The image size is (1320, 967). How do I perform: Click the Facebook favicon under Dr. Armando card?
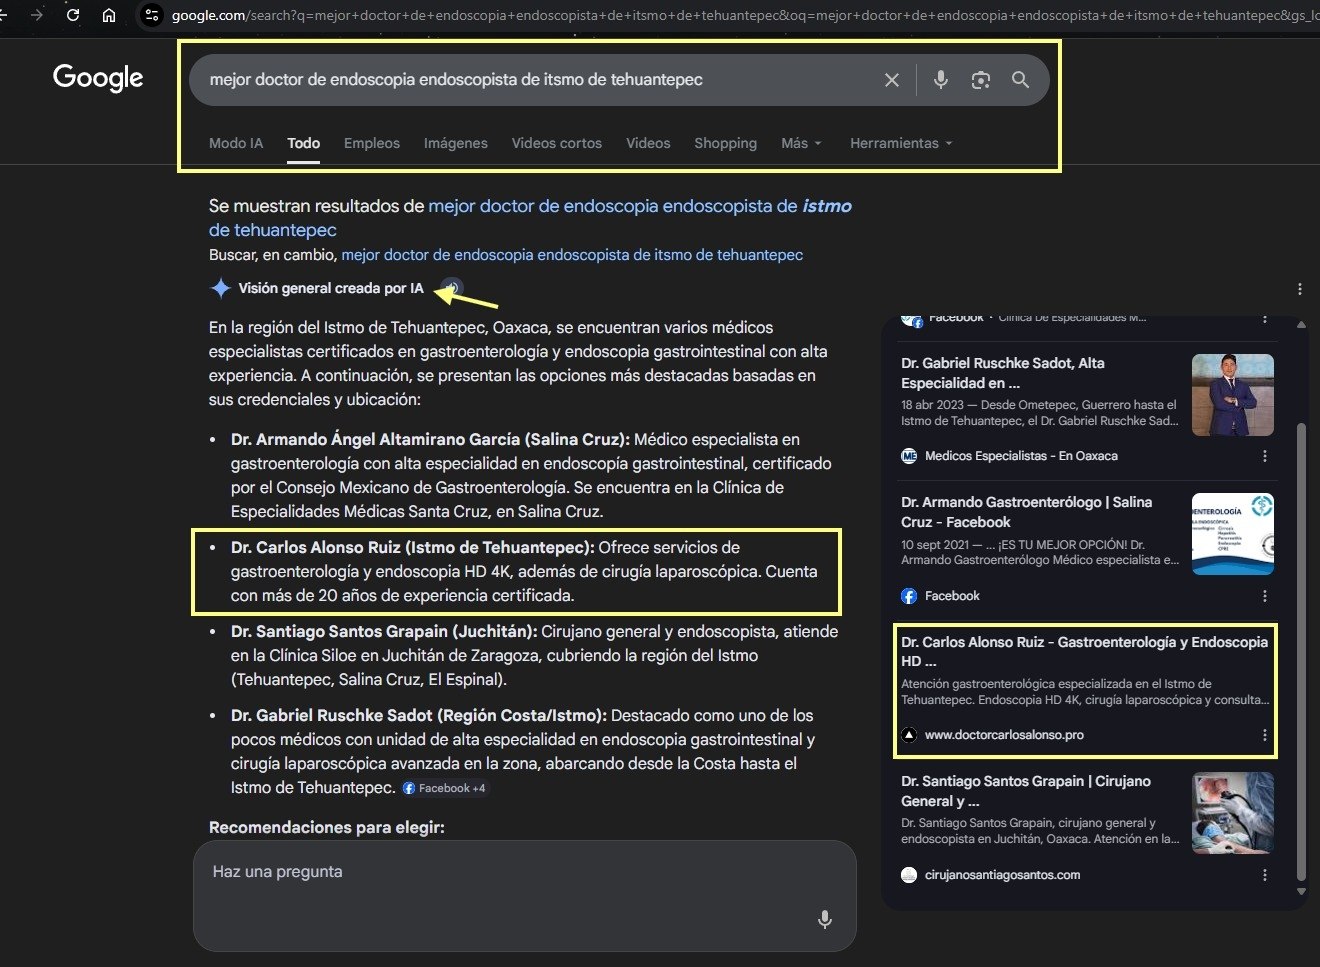(909, 596)
